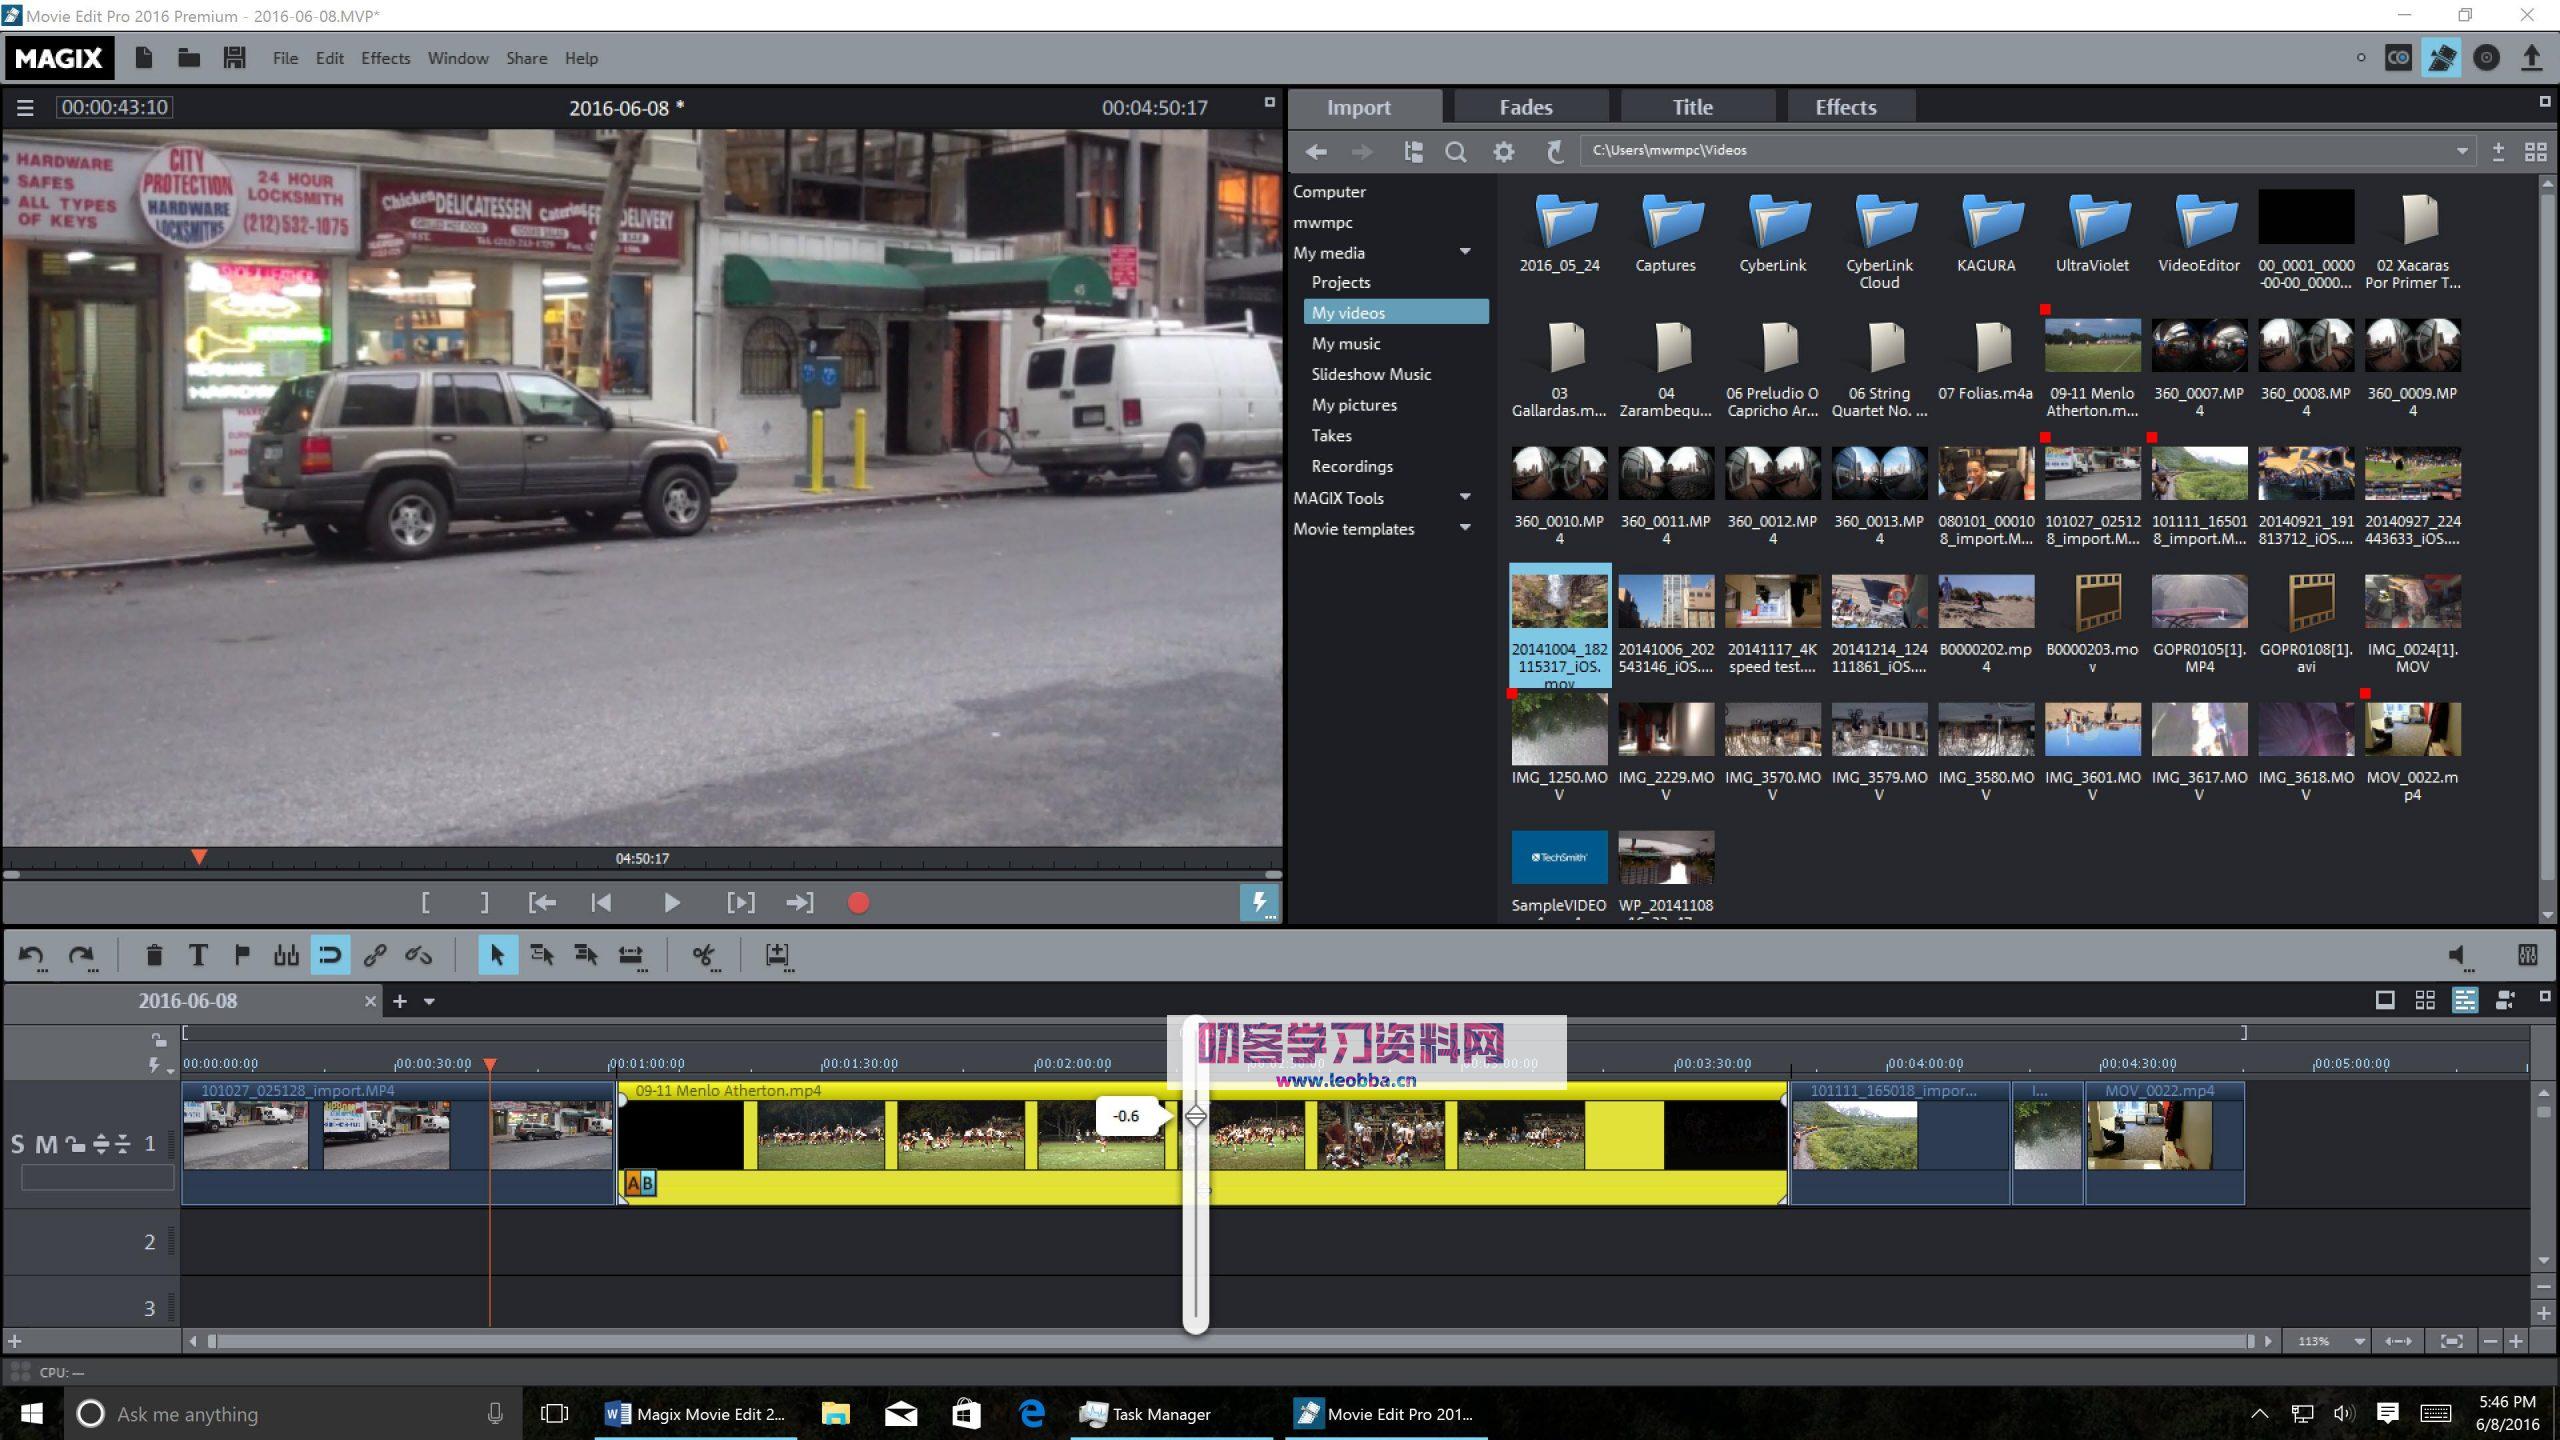Refresh the media pool folder view
The image size is (2560, 1440).
[1554, 152]
